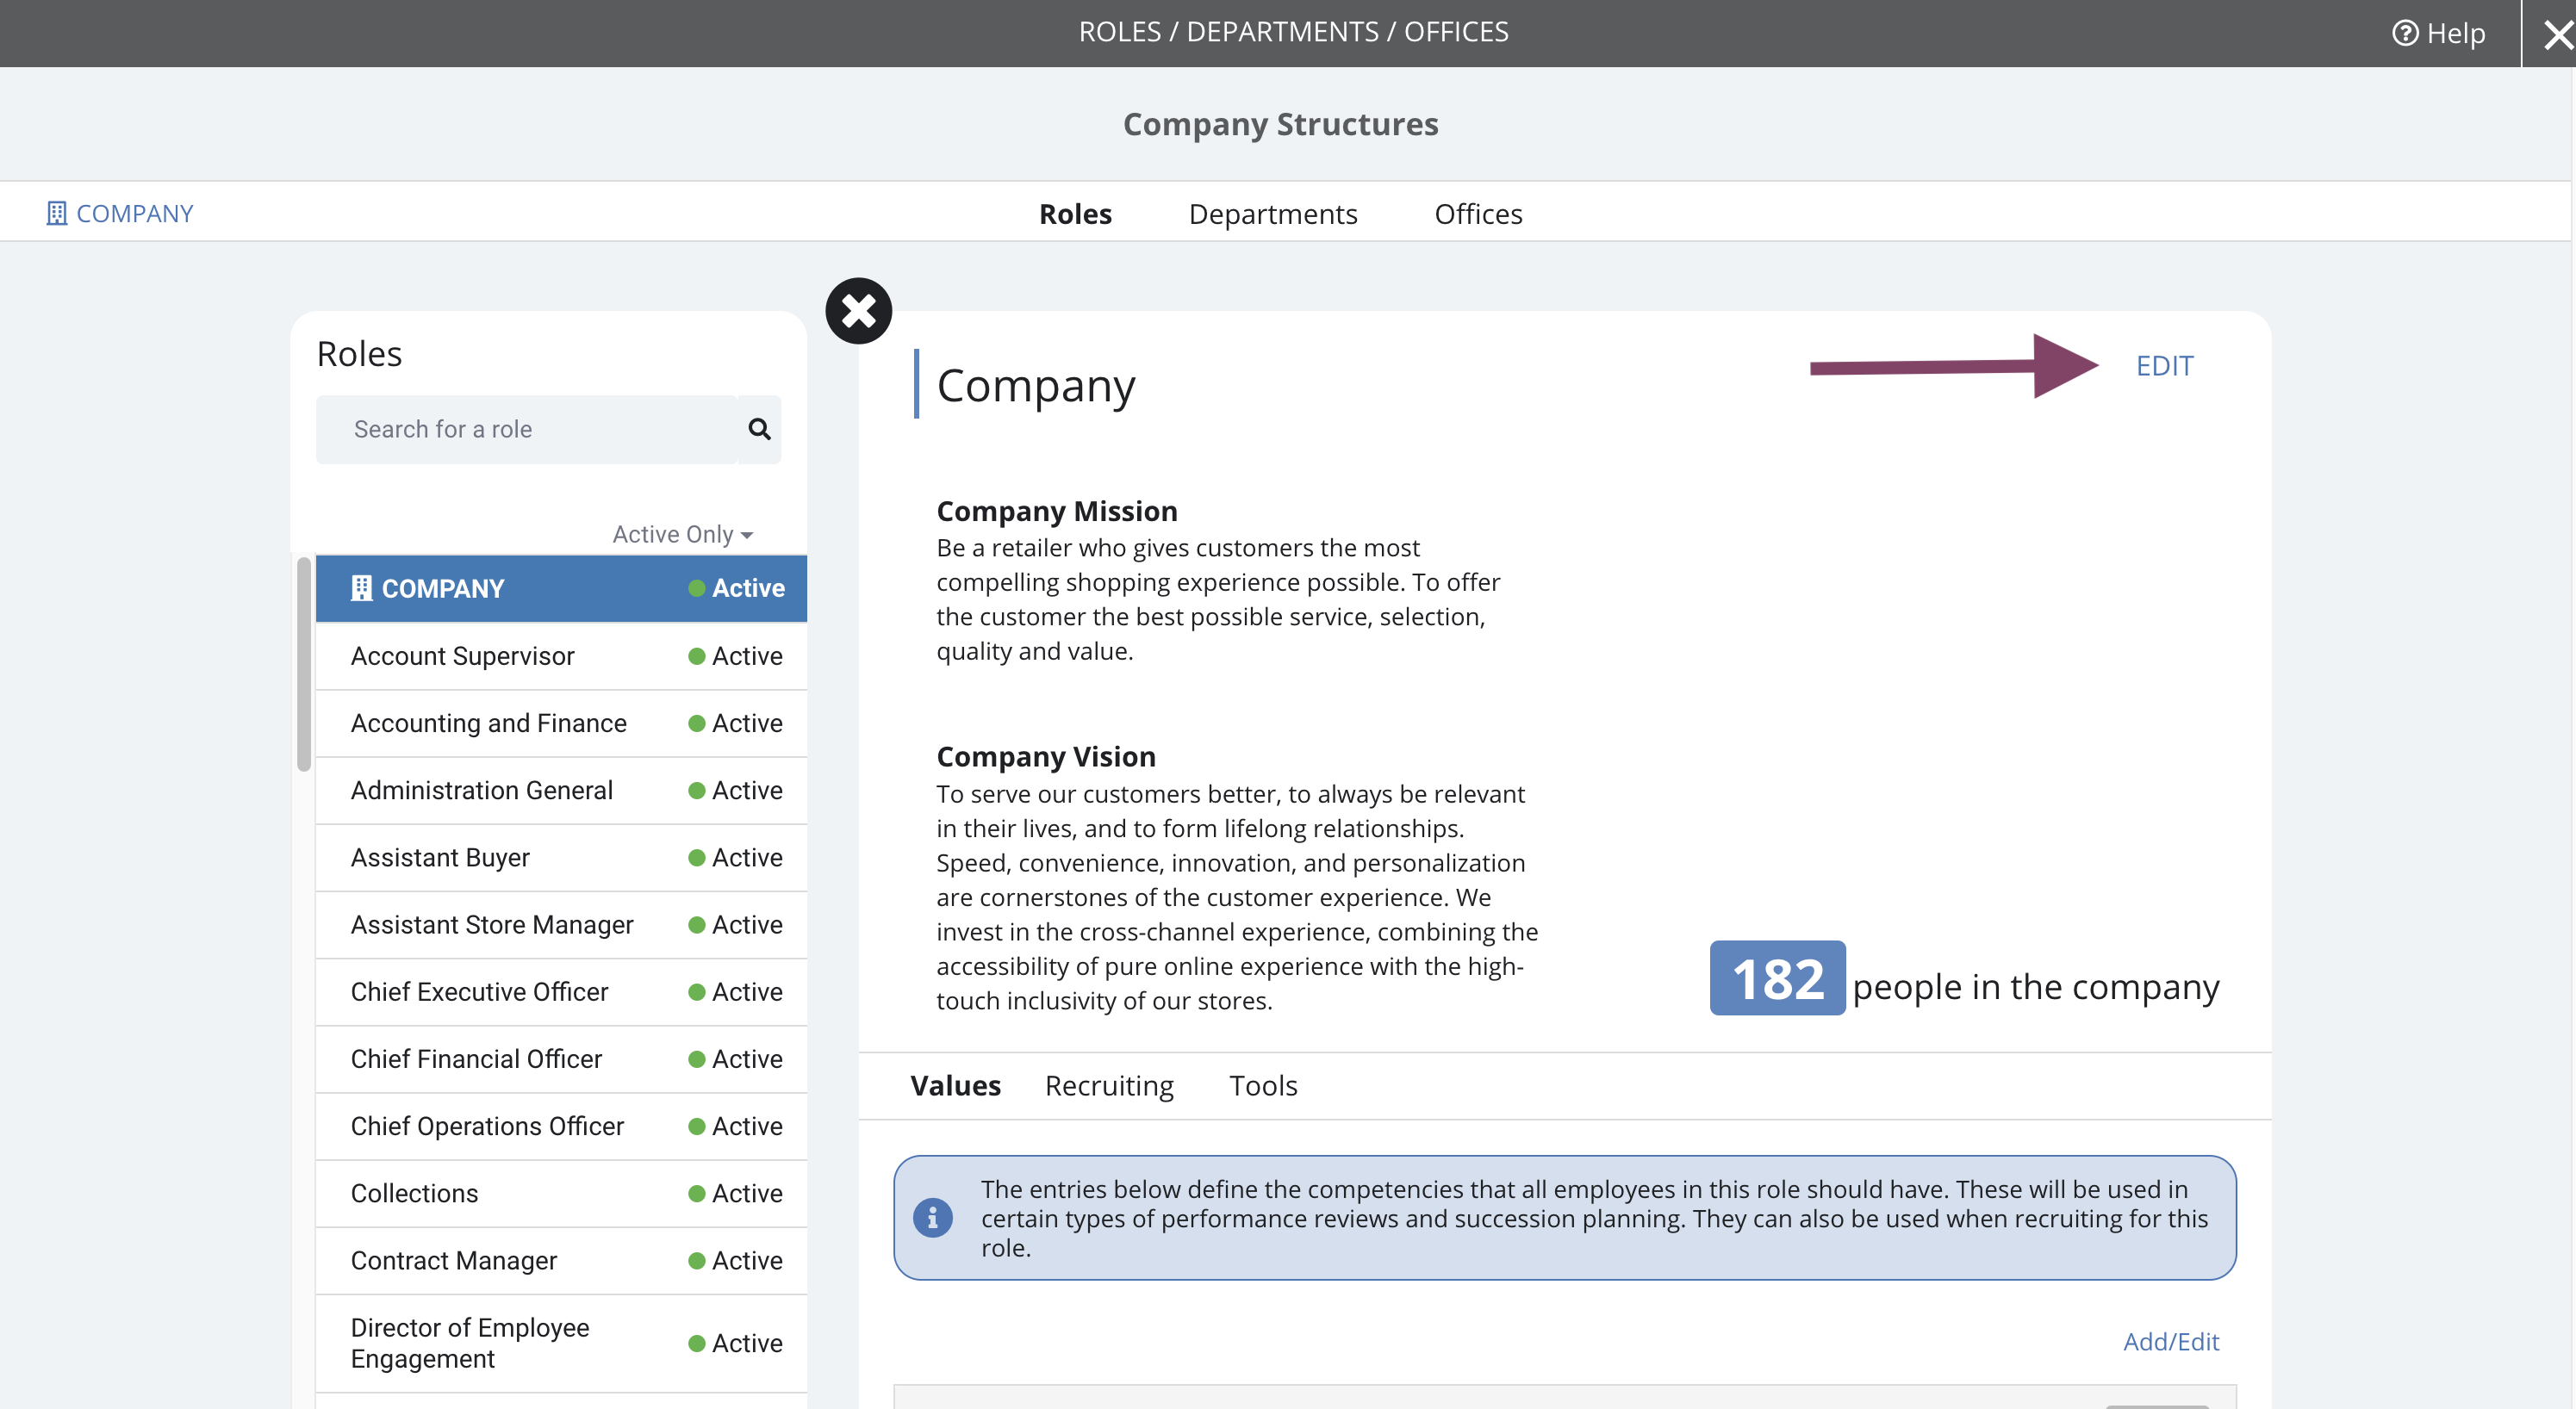Select the Director of Employee Engagement role
The image size is (2576, 1409).
click(561, 1343)
